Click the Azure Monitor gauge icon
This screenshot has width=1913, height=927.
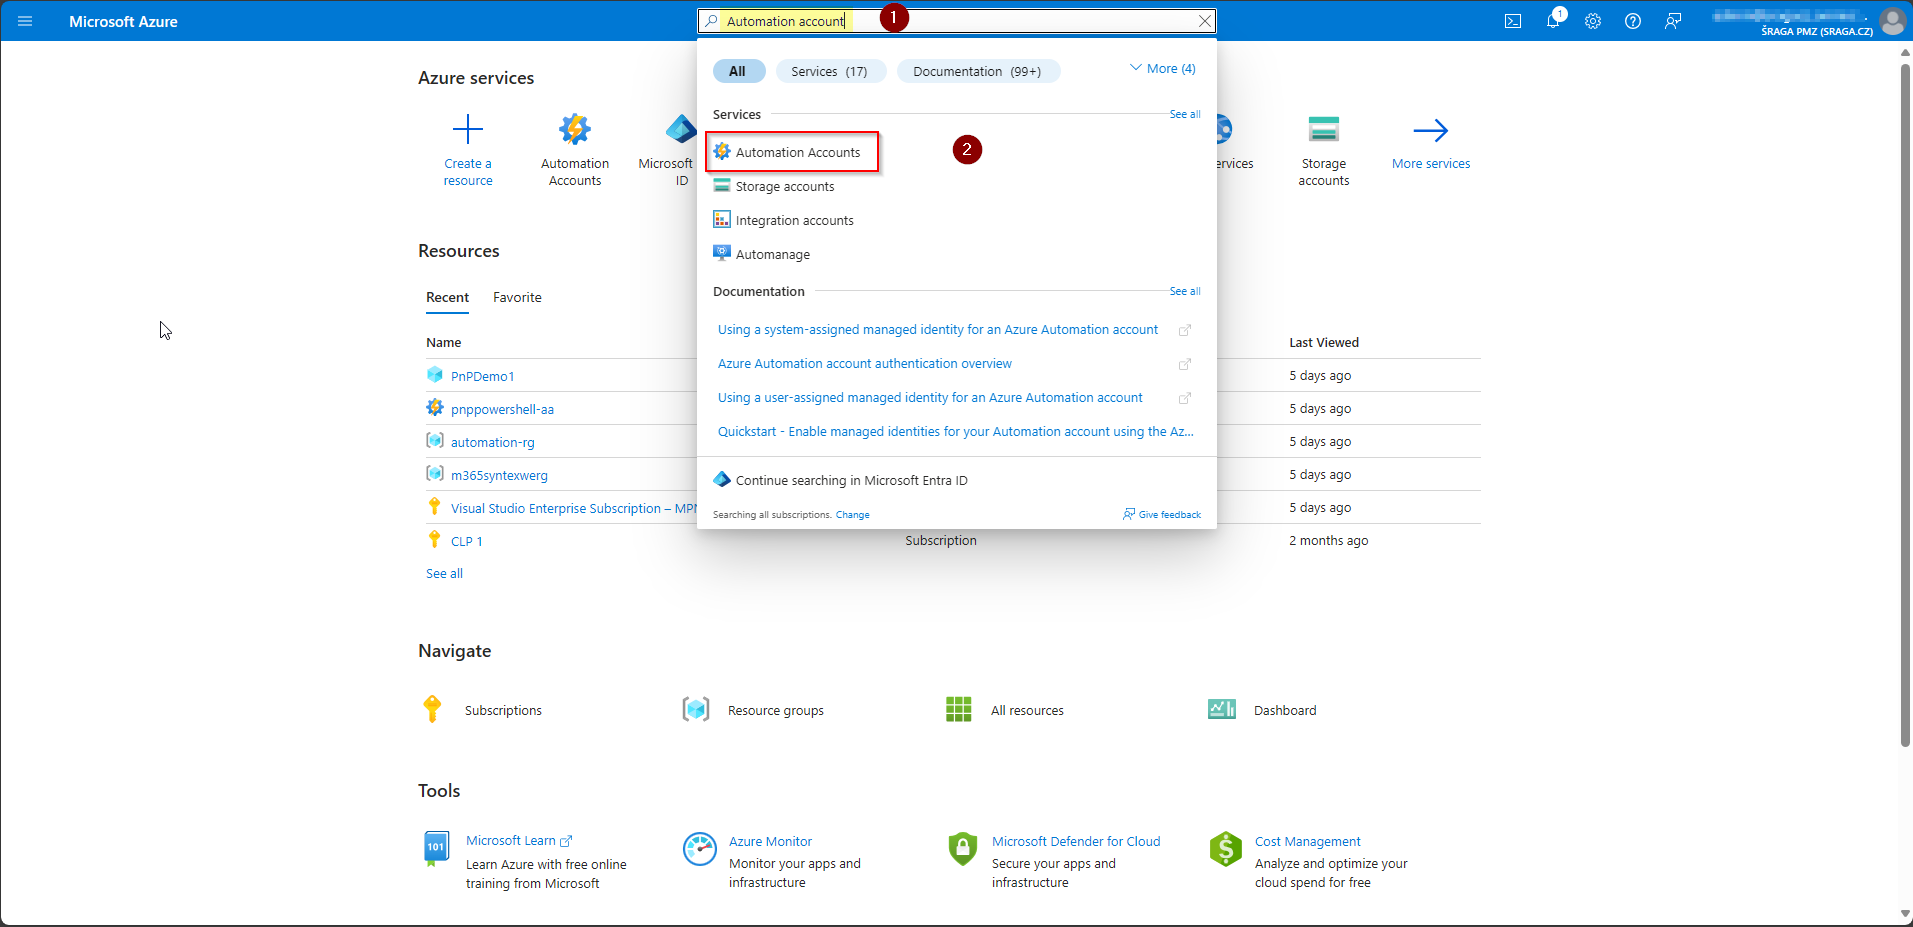700,849
